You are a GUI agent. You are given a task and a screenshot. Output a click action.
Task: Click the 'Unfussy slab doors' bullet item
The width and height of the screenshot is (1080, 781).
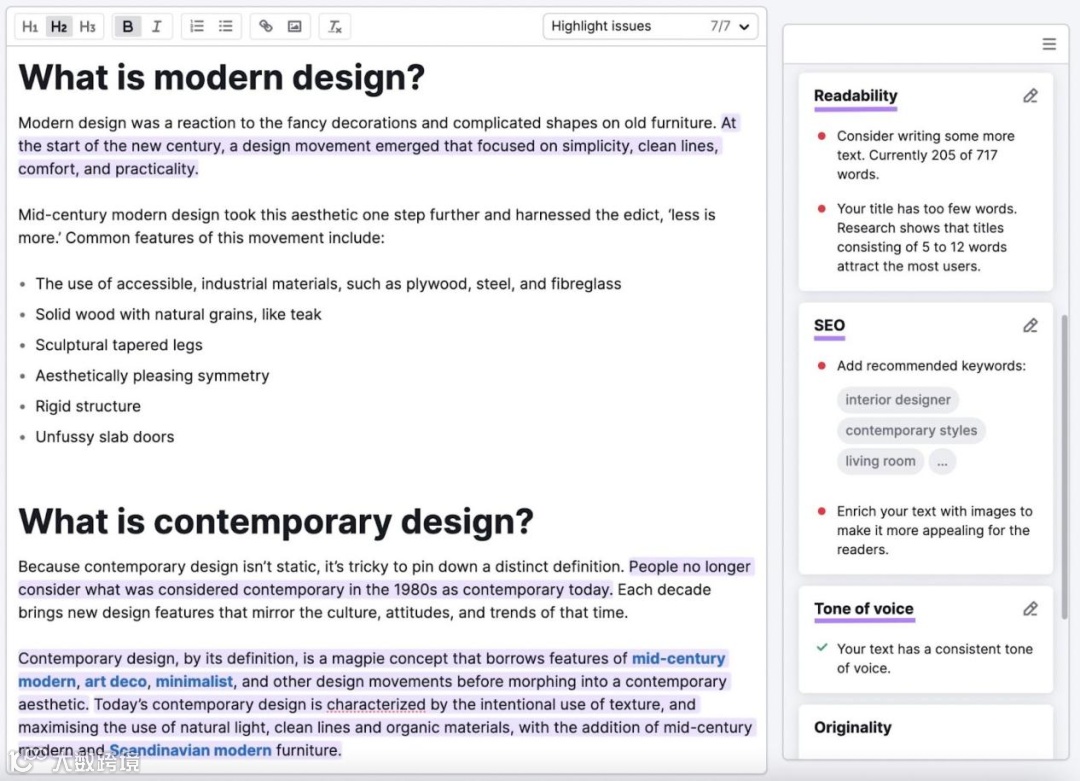(105, 437)
